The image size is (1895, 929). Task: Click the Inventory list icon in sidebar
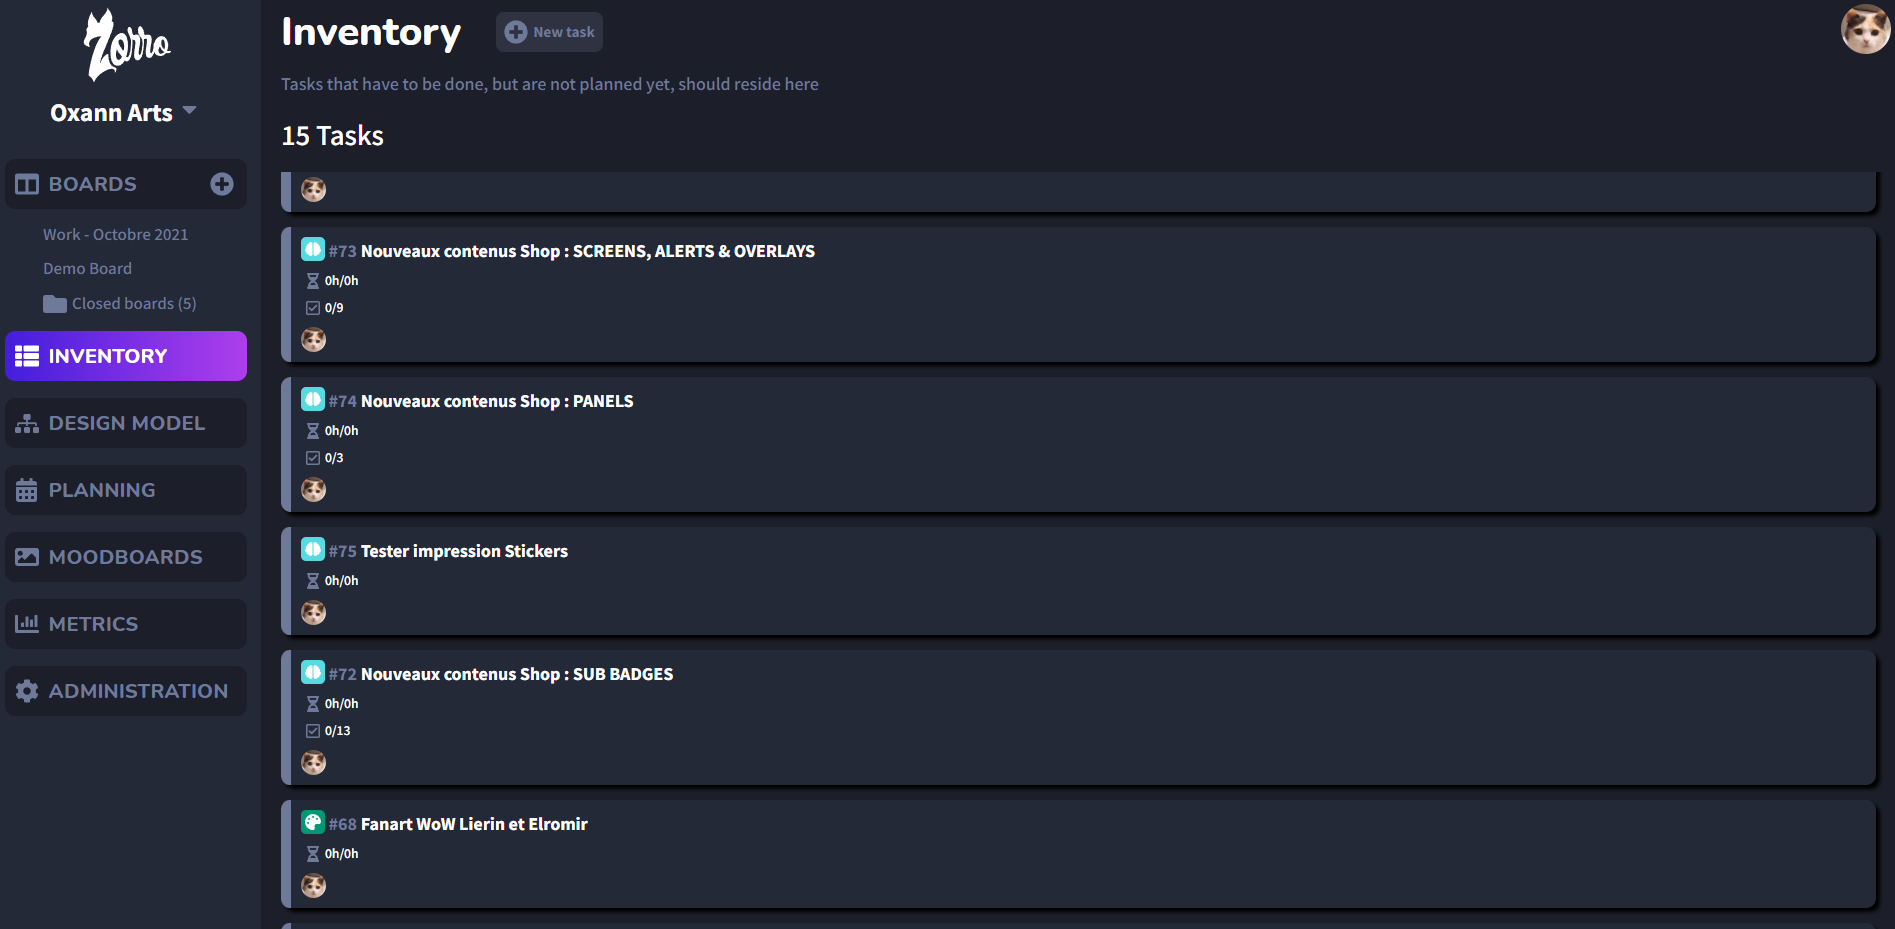27,356
